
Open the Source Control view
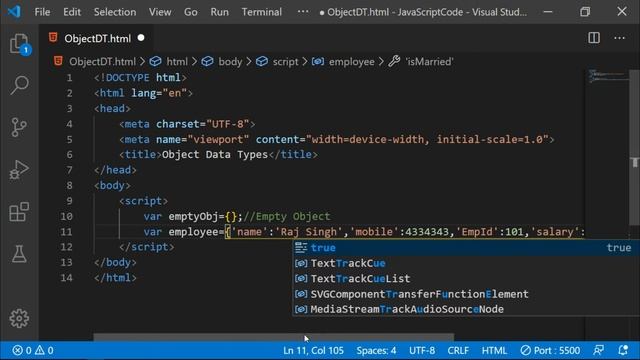pos(19,127)
